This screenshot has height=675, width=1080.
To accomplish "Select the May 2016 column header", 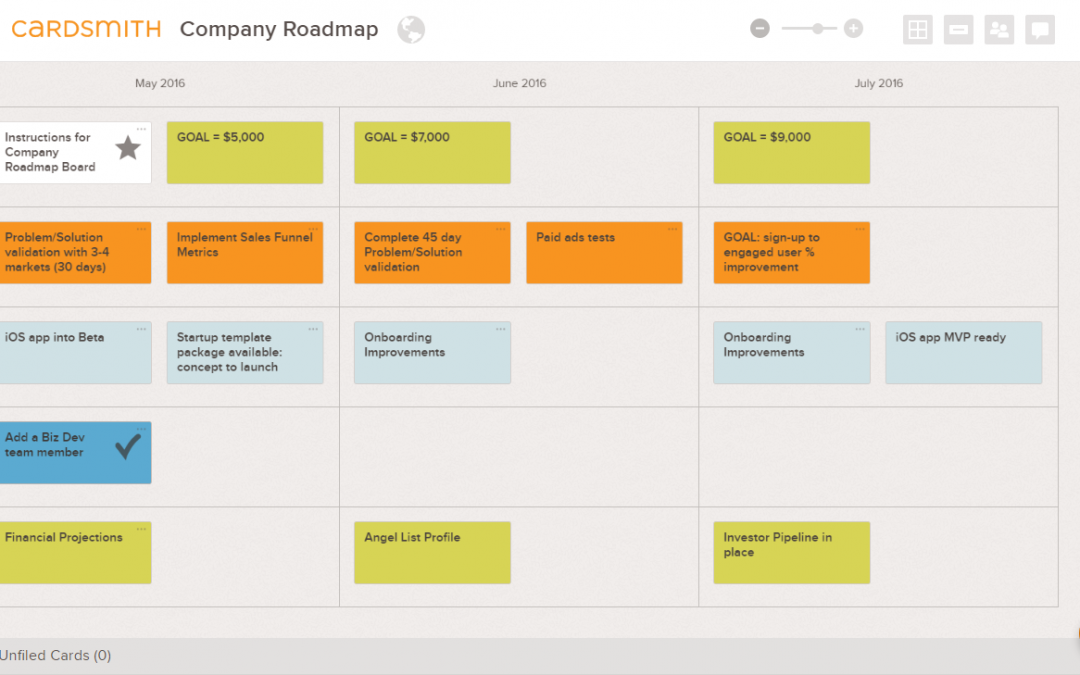I will [x=160, y=83].
